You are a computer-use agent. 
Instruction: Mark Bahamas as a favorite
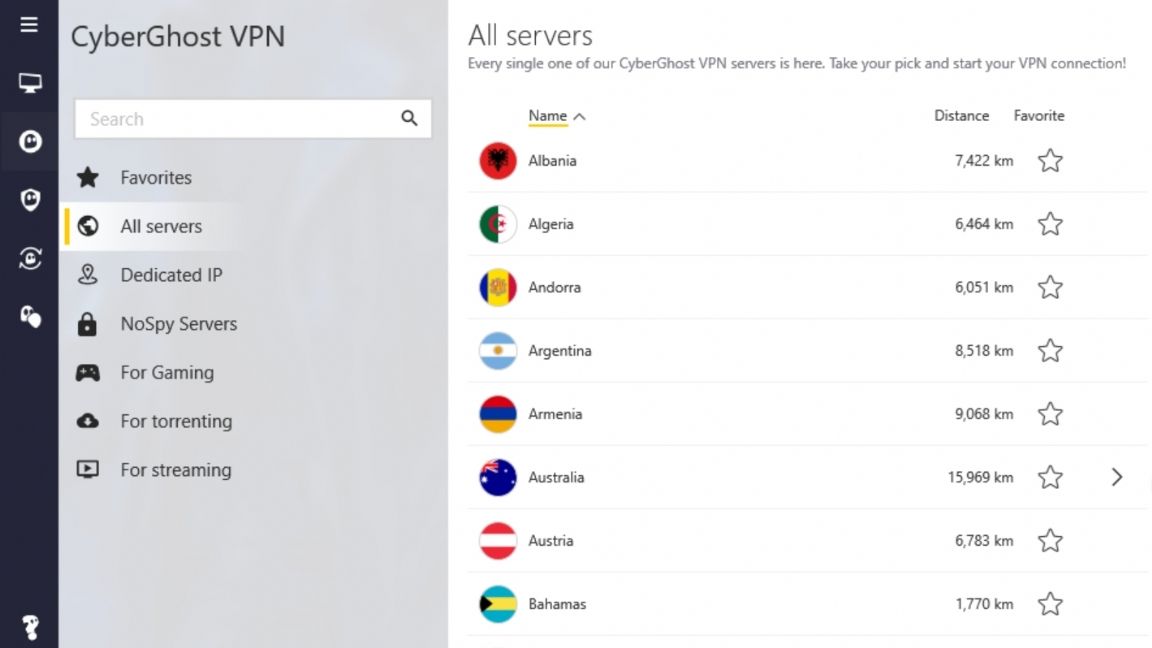[1050, 604]
